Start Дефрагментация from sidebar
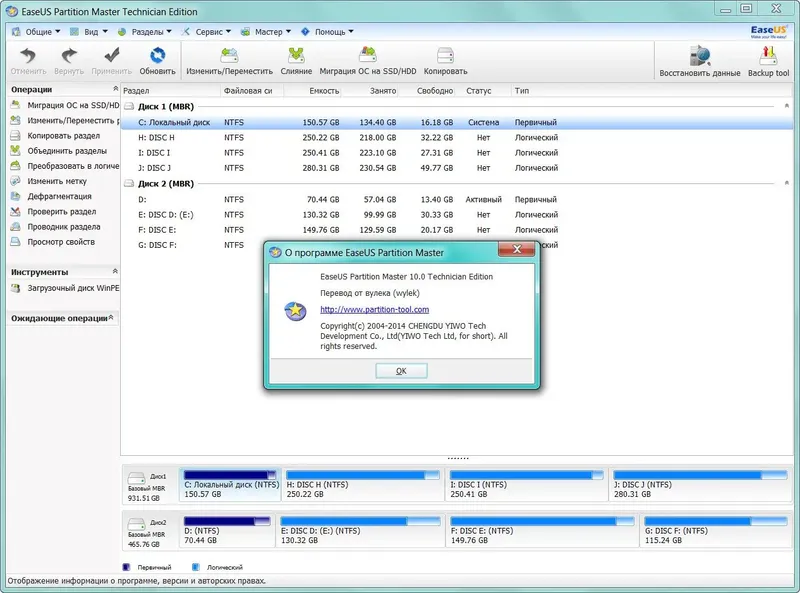800x593 pixels. click(52, 196)
